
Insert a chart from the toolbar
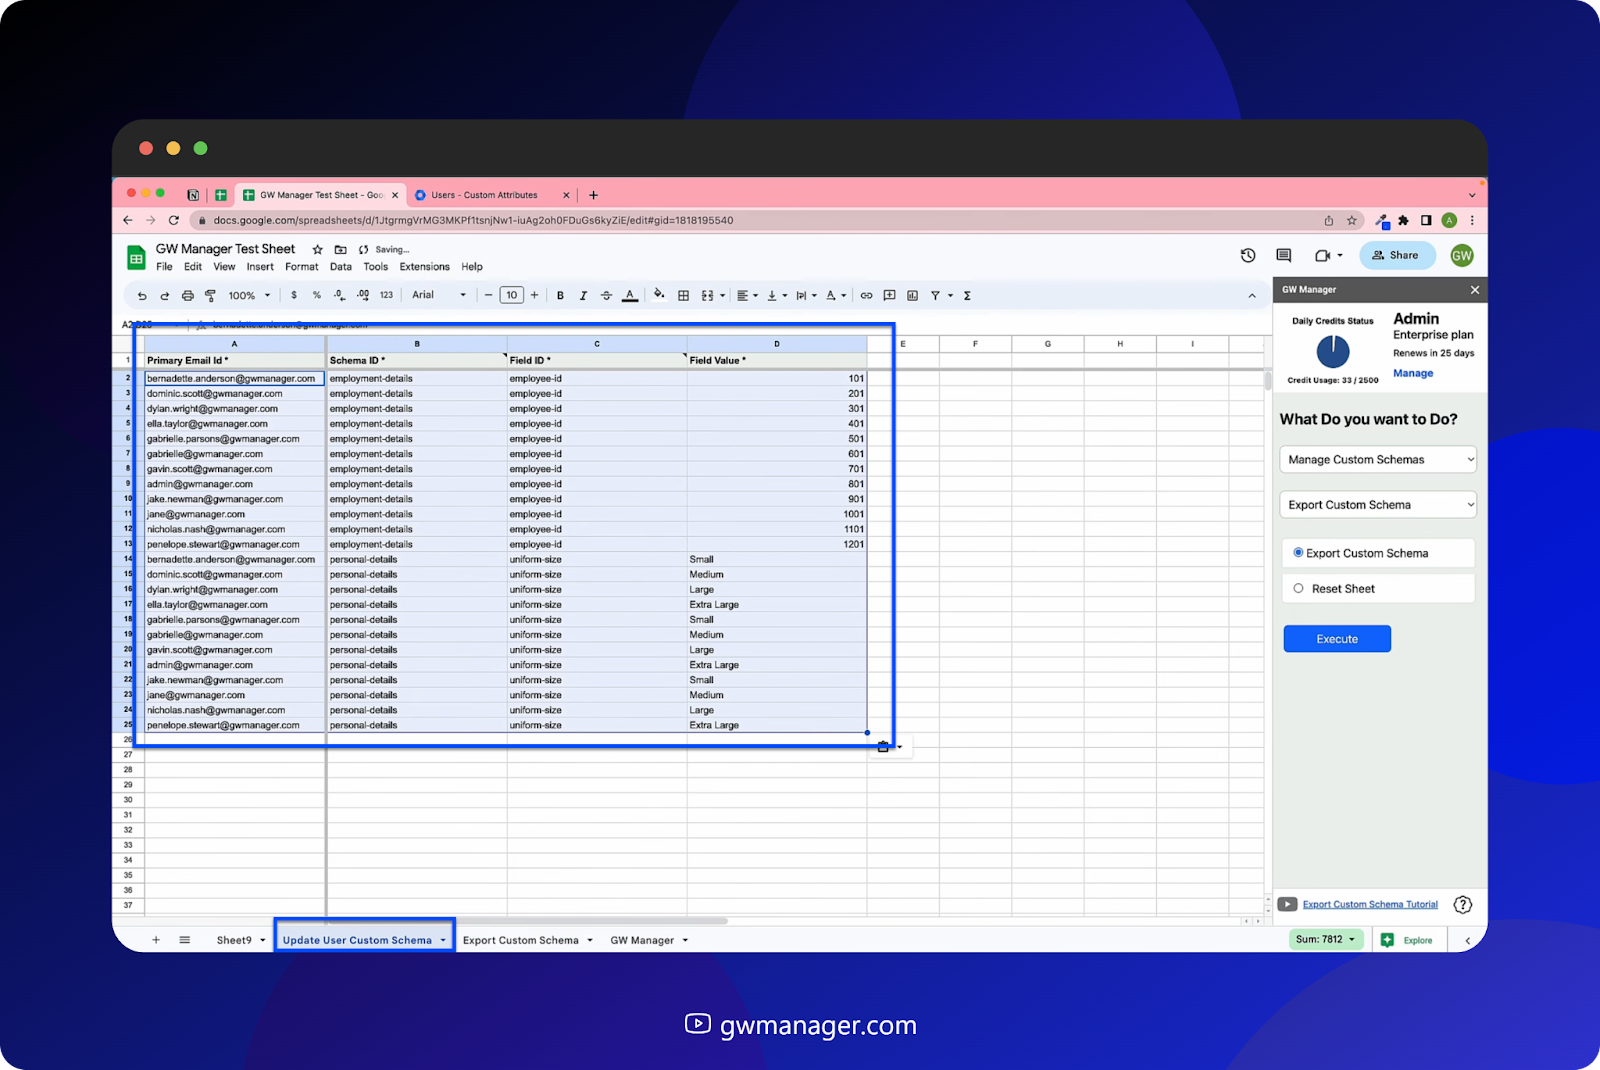click(x=912, y=296)
